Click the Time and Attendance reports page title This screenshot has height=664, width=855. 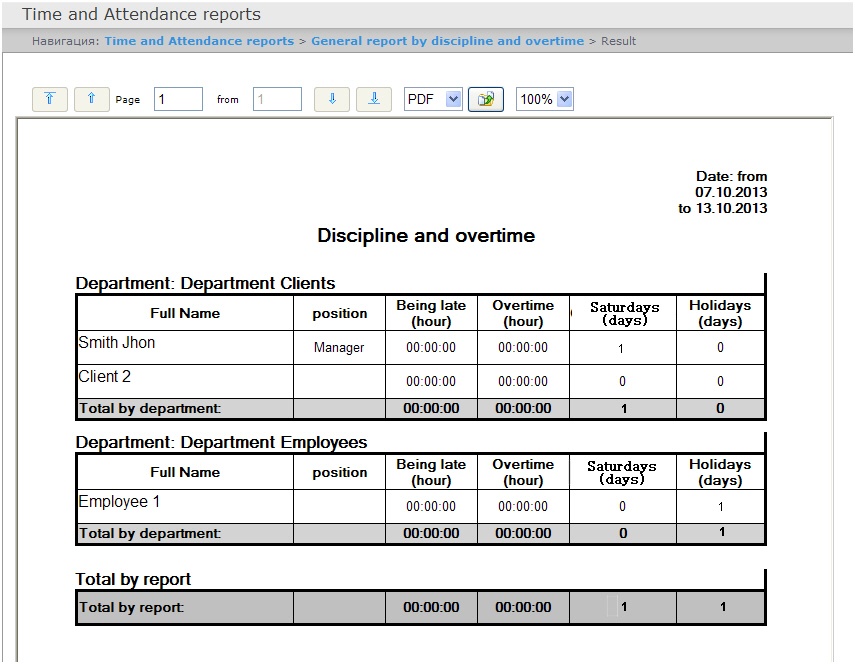(x=141, y=14)
